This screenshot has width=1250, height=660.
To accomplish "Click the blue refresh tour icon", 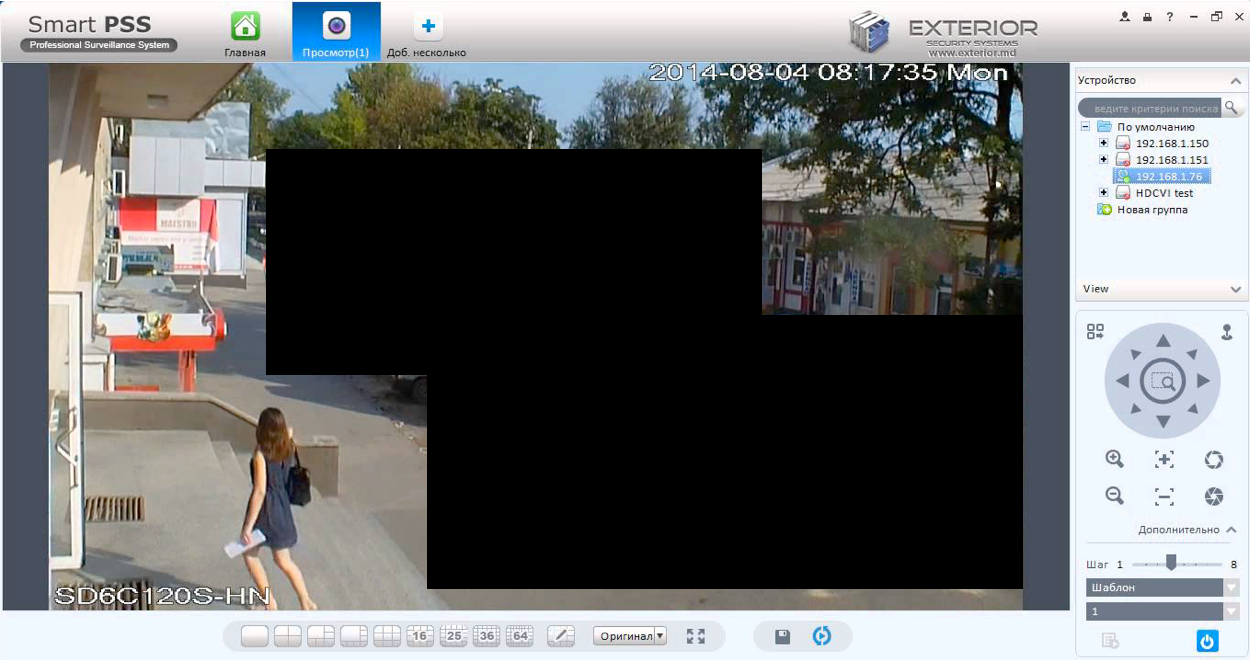I will [x=822, y=636].
